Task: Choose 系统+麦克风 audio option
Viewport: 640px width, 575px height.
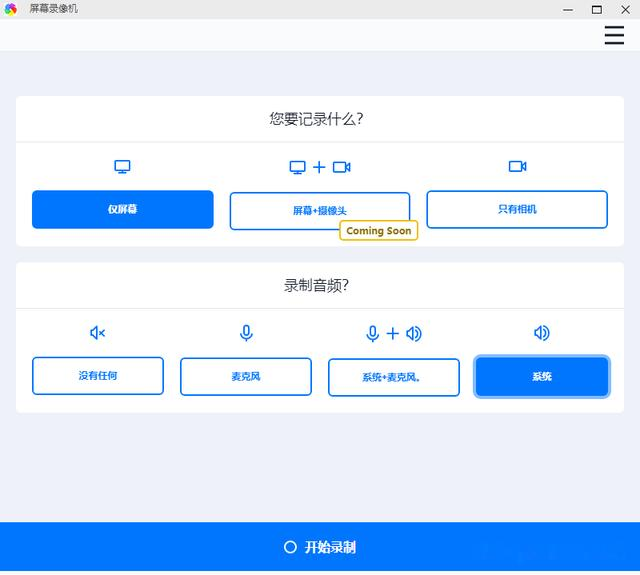Action: [x=394, y=377]
